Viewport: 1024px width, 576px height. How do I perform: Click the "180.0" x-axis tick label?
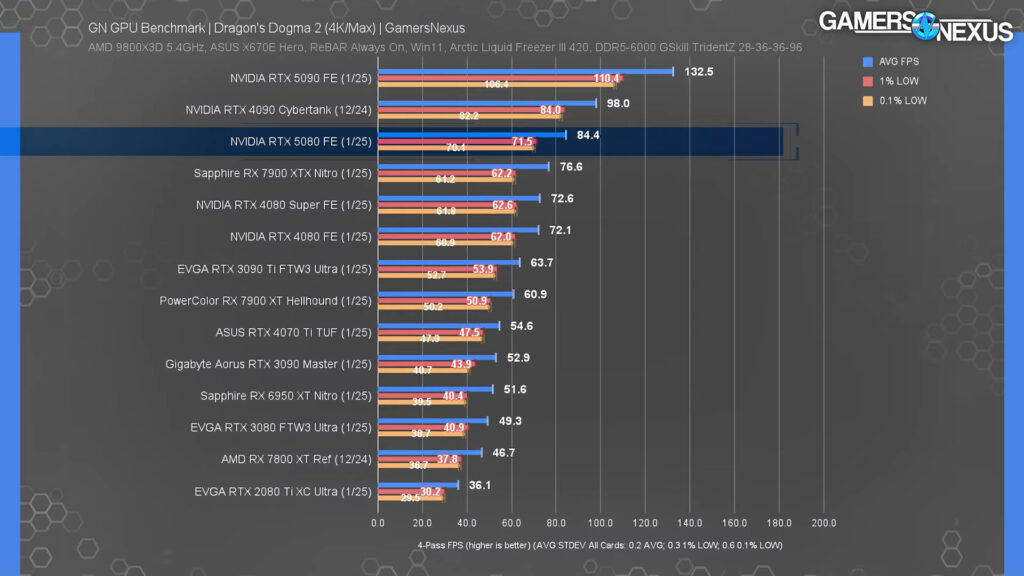[x=778, y=523]
